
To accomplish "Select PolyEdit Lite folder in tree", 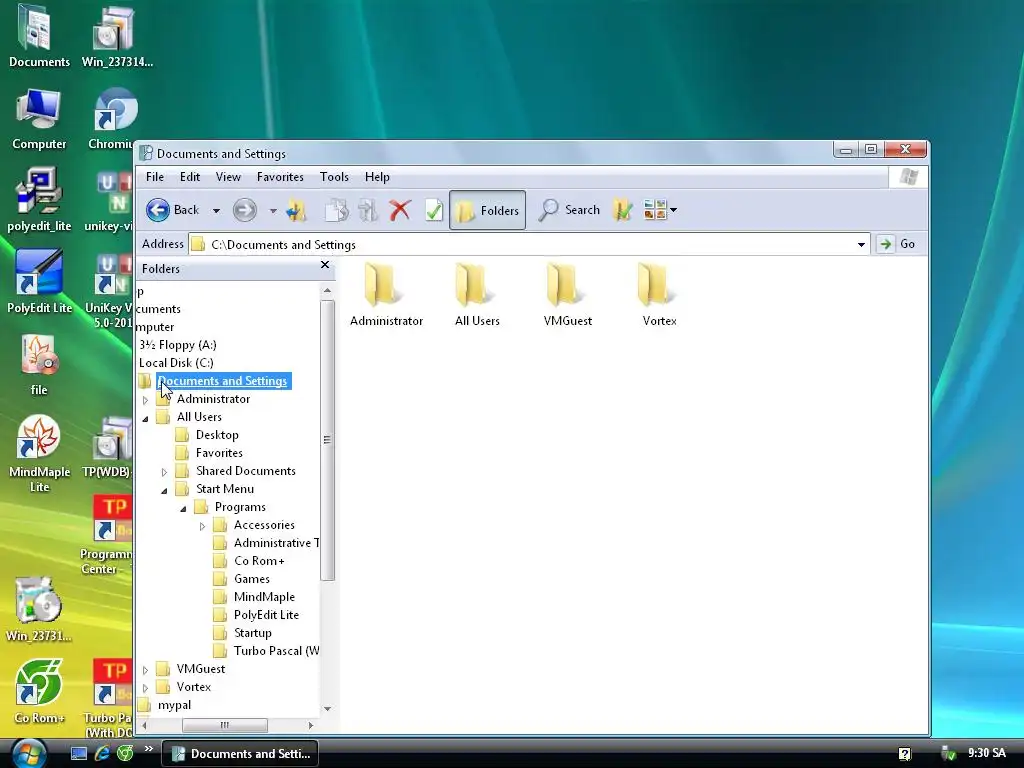I will pos(266,615).
